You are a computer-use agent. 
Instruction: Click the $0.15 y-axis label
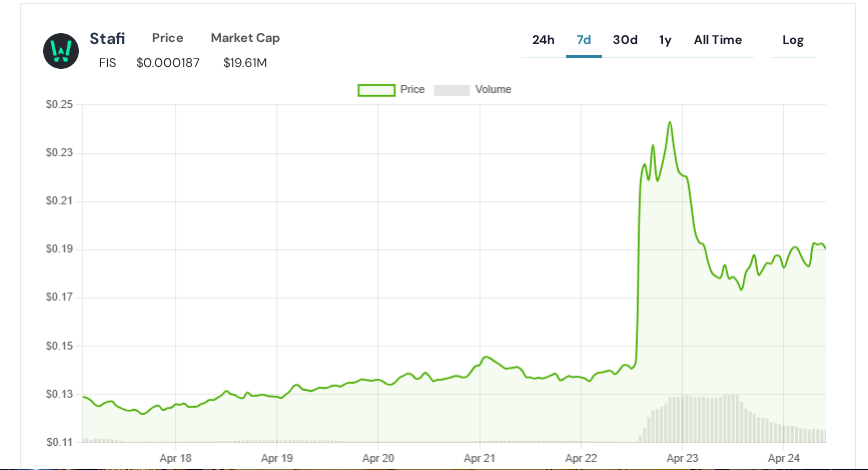59,346
